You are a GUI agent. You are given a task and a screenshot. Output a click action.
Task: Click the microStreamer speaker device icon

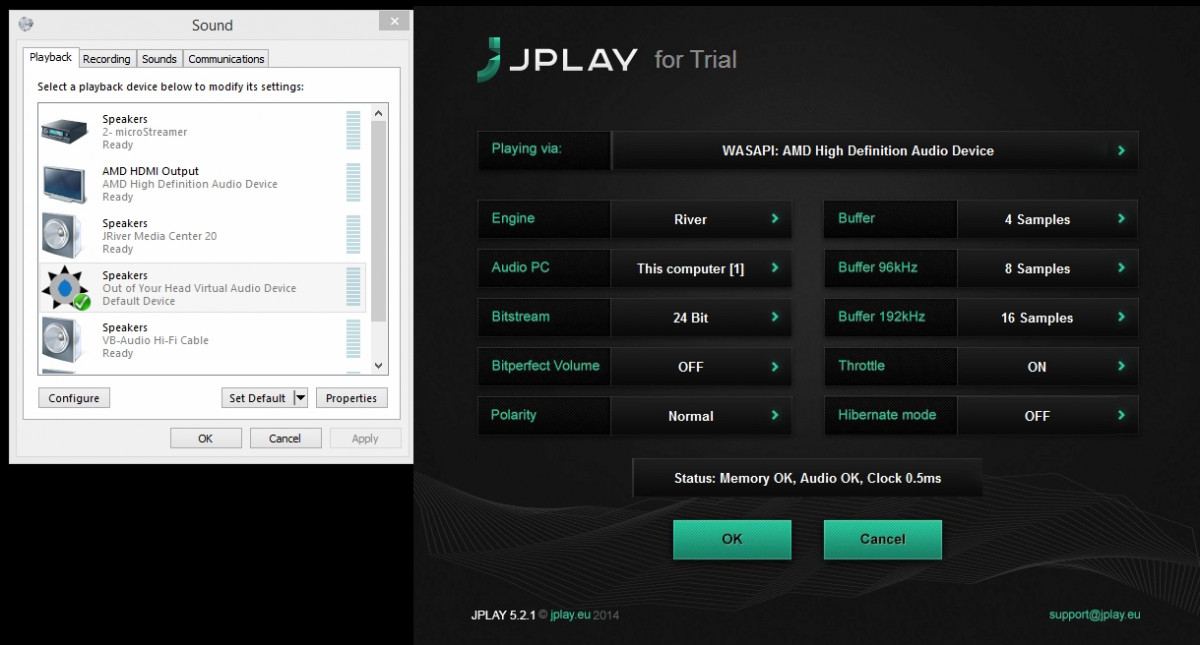click(x=67, y=131)
